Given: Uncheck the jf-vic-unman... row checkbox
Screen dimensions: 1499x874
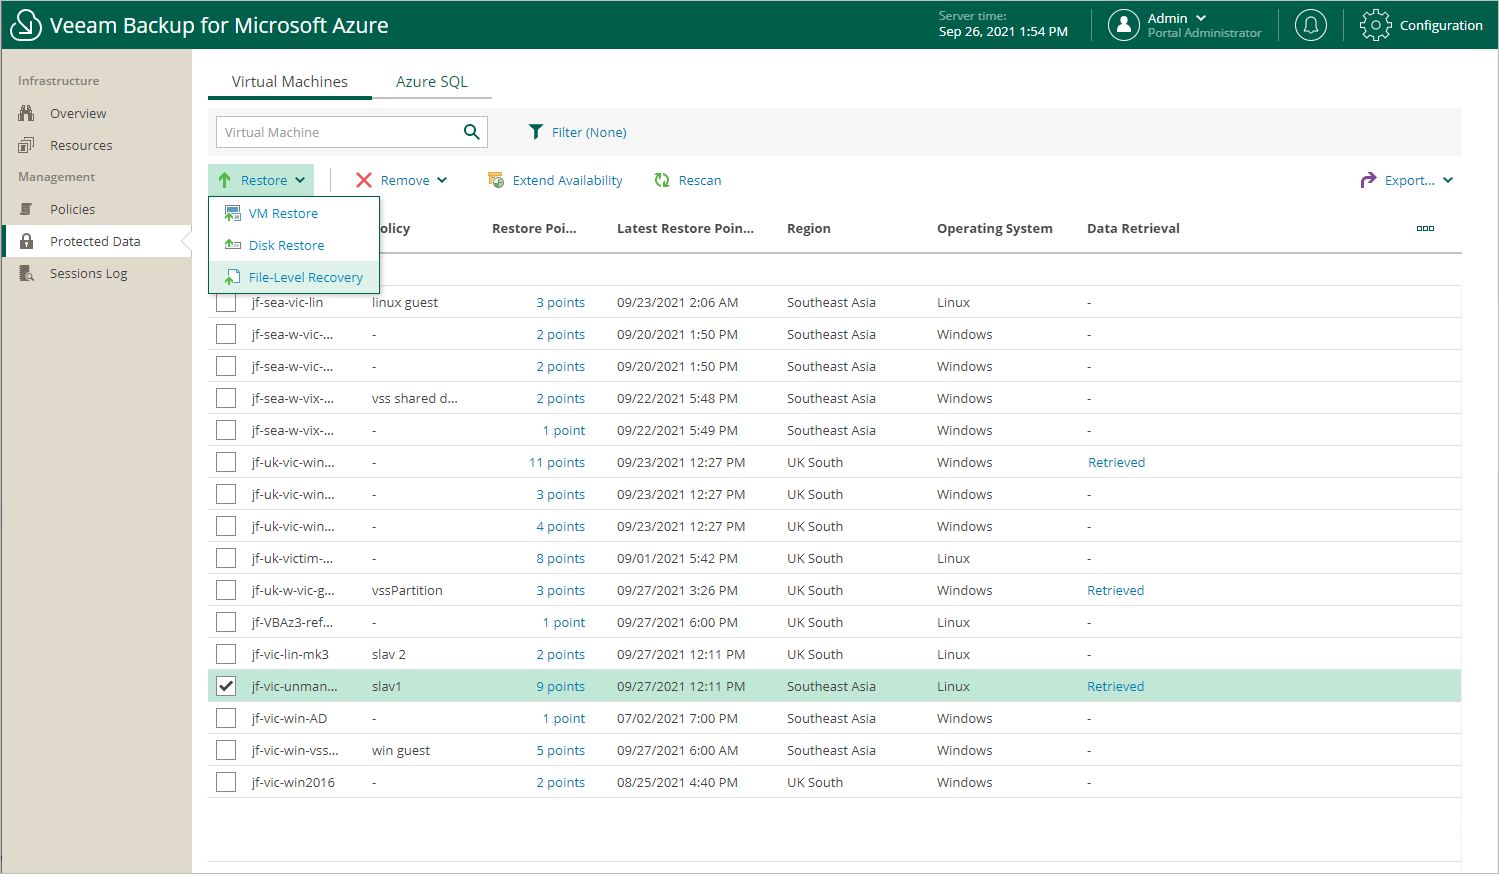Looking at the screenshot, I should pos(226,686).
